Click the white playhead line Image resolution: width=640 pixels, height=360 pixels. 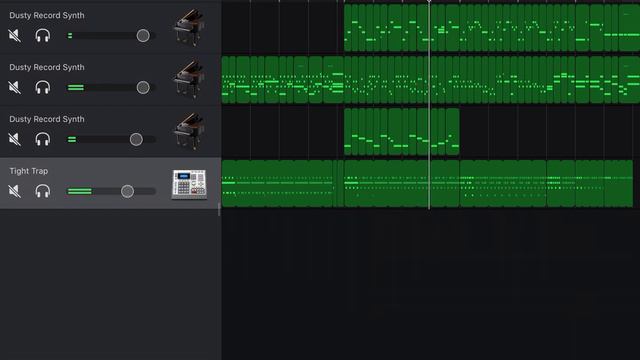429,104
